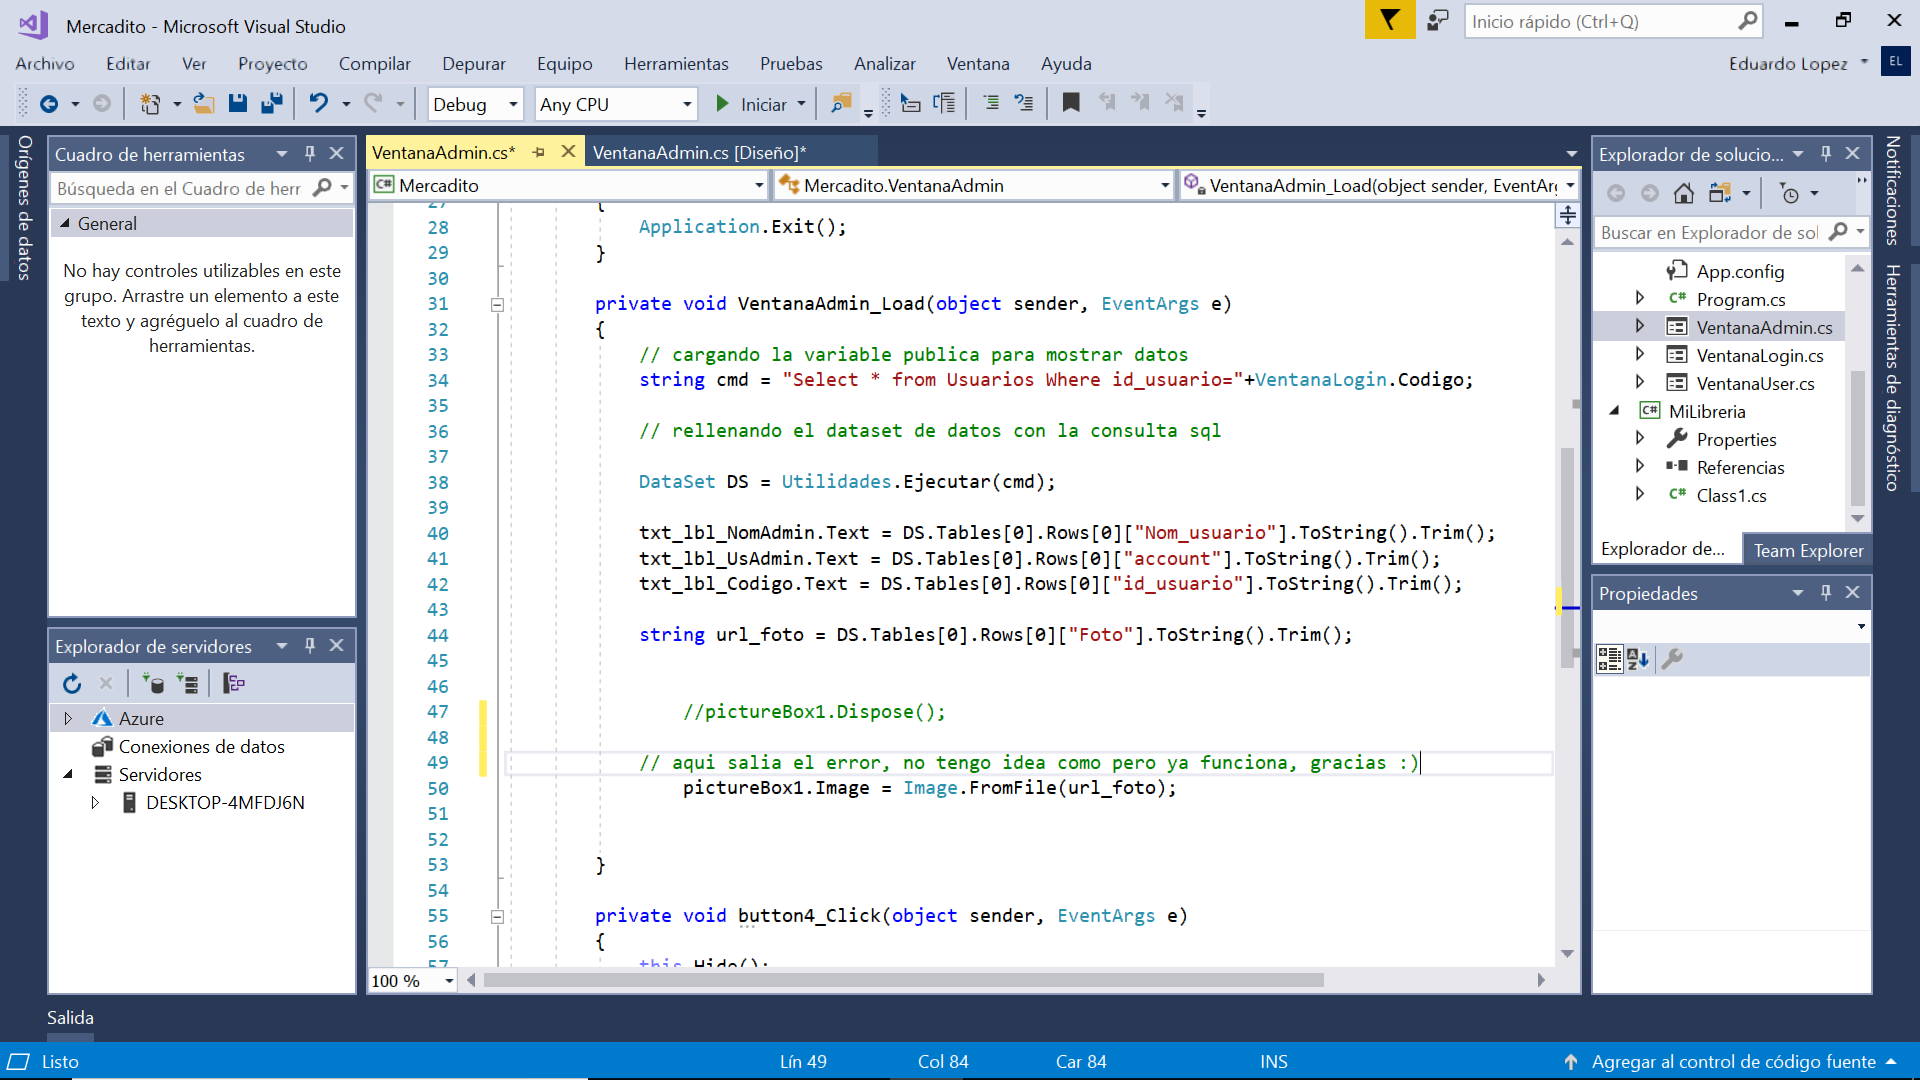1920x1080 pixels.
Task: Click the Navigate Backward toolbar icon
Action: point(49,103)
